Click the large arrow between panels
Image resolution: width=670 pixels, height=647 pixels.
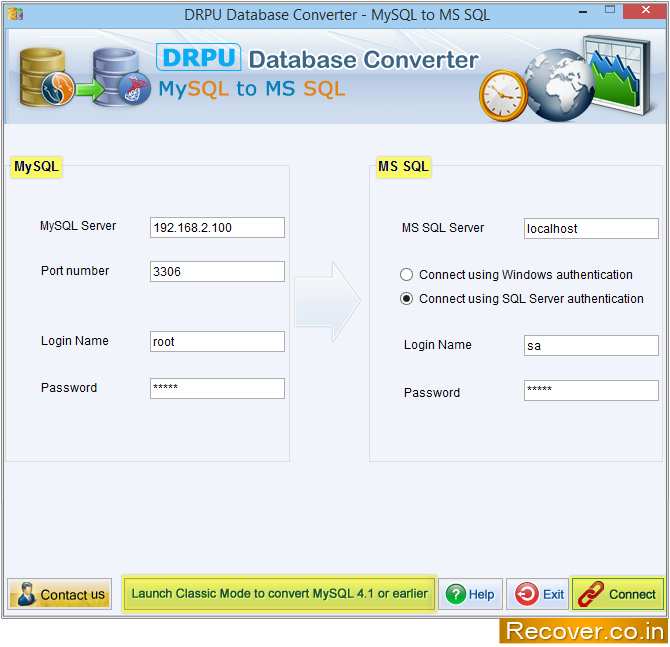point(327,302)
